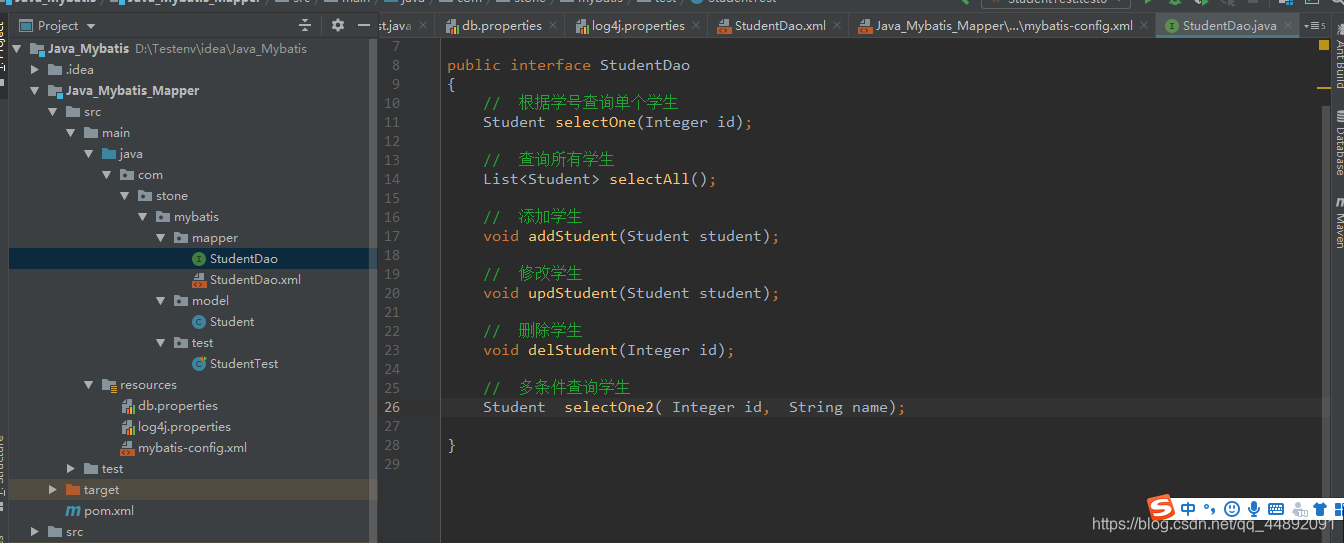Collapse the main folder arrow
The height and width of the screenshot is (543, 1344).
pos(71,132)
